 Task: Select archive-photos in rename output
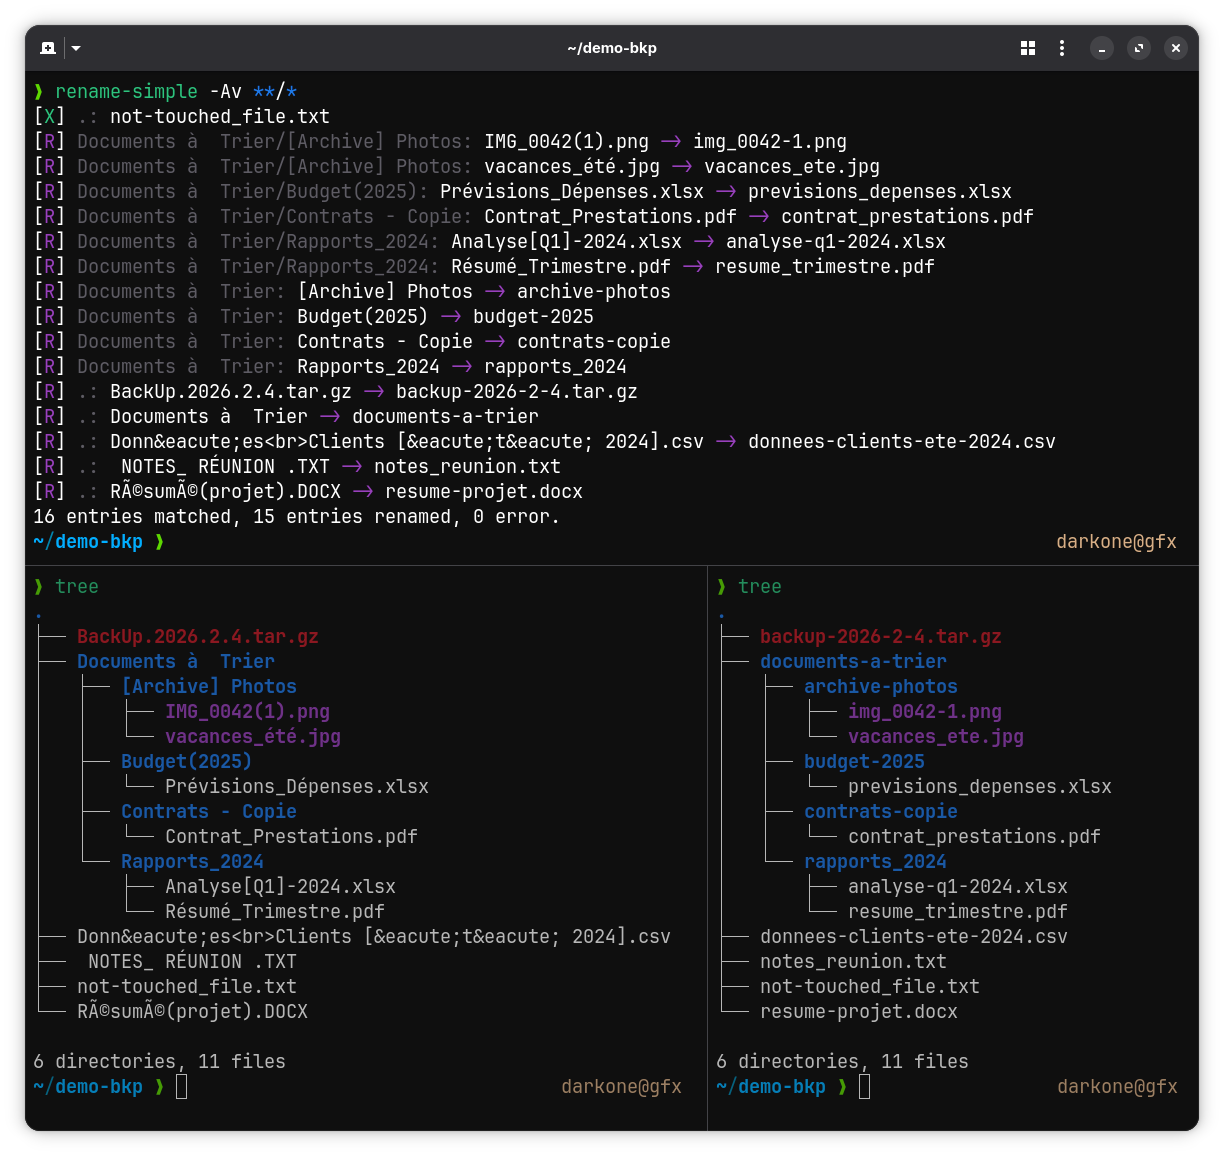pos(594,292)
